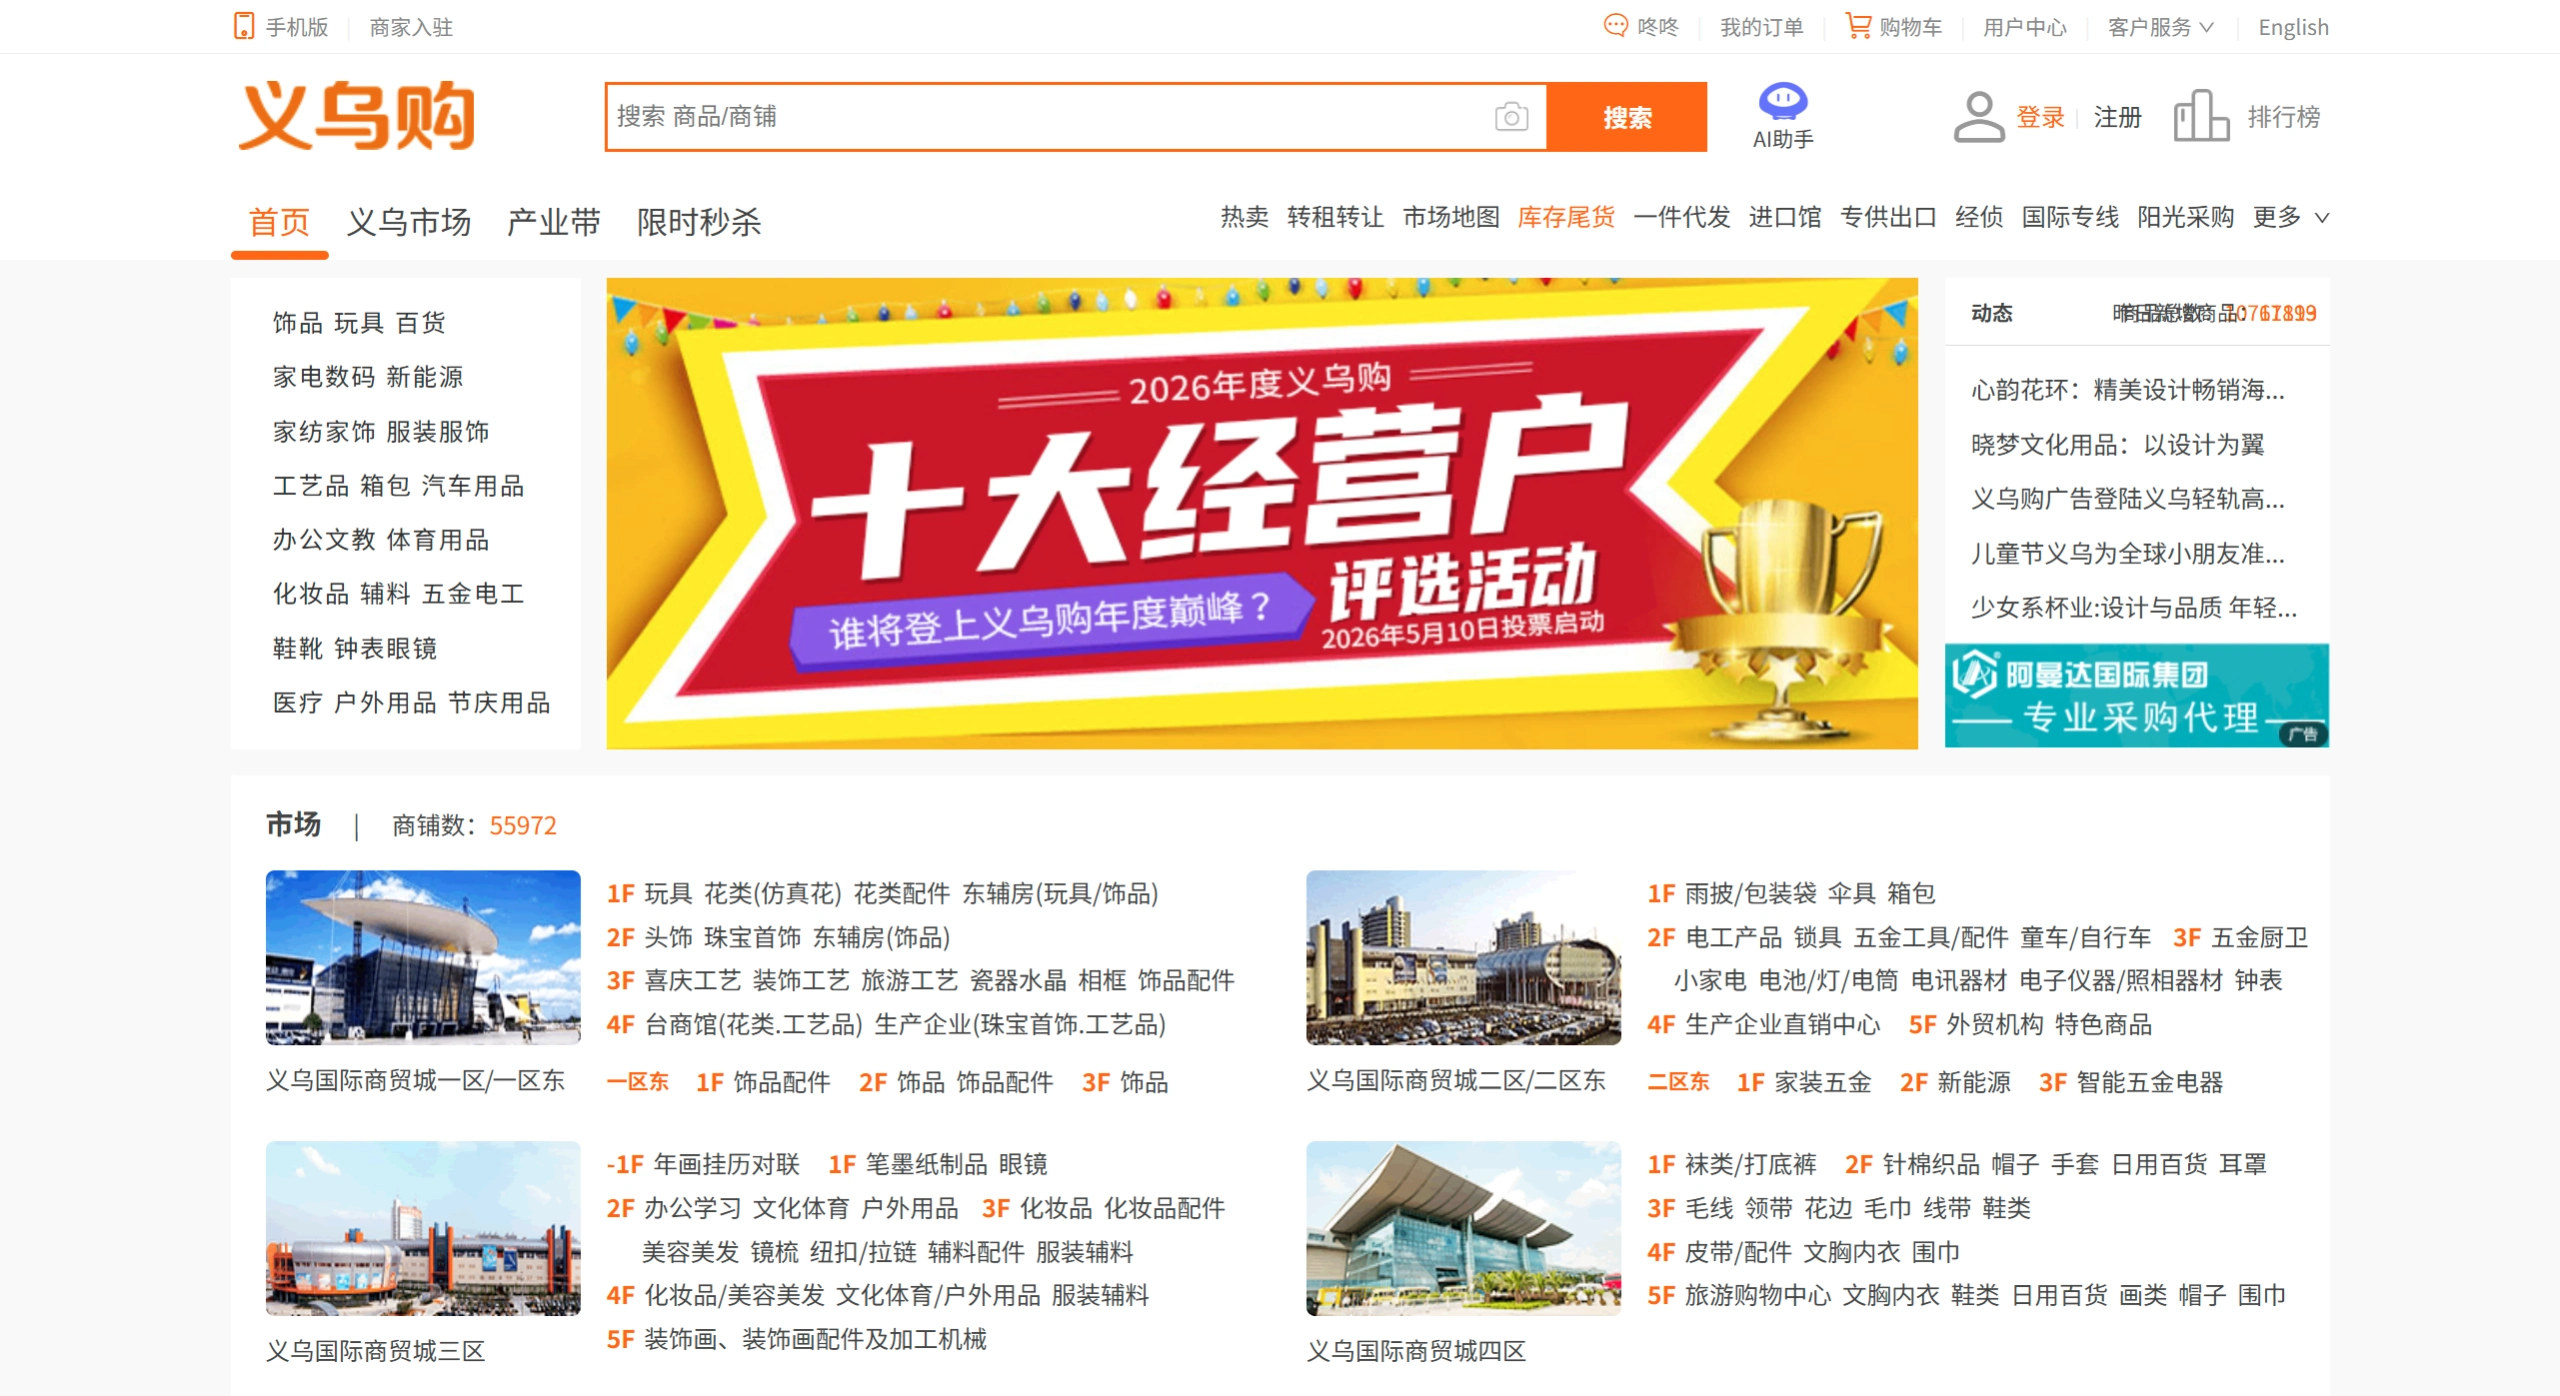Open category 家纺家饰 in the sidebar
The image size is (2560, 1396).
[x=324, y=432]
